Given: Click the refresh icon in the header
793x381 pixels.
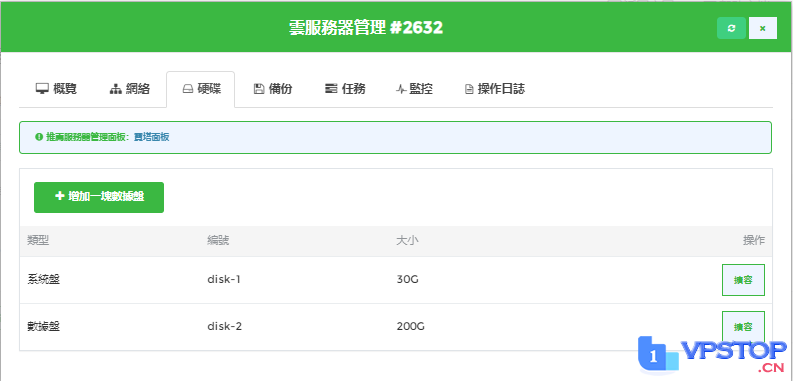Looking at the screenshot, I should point(731,28).
